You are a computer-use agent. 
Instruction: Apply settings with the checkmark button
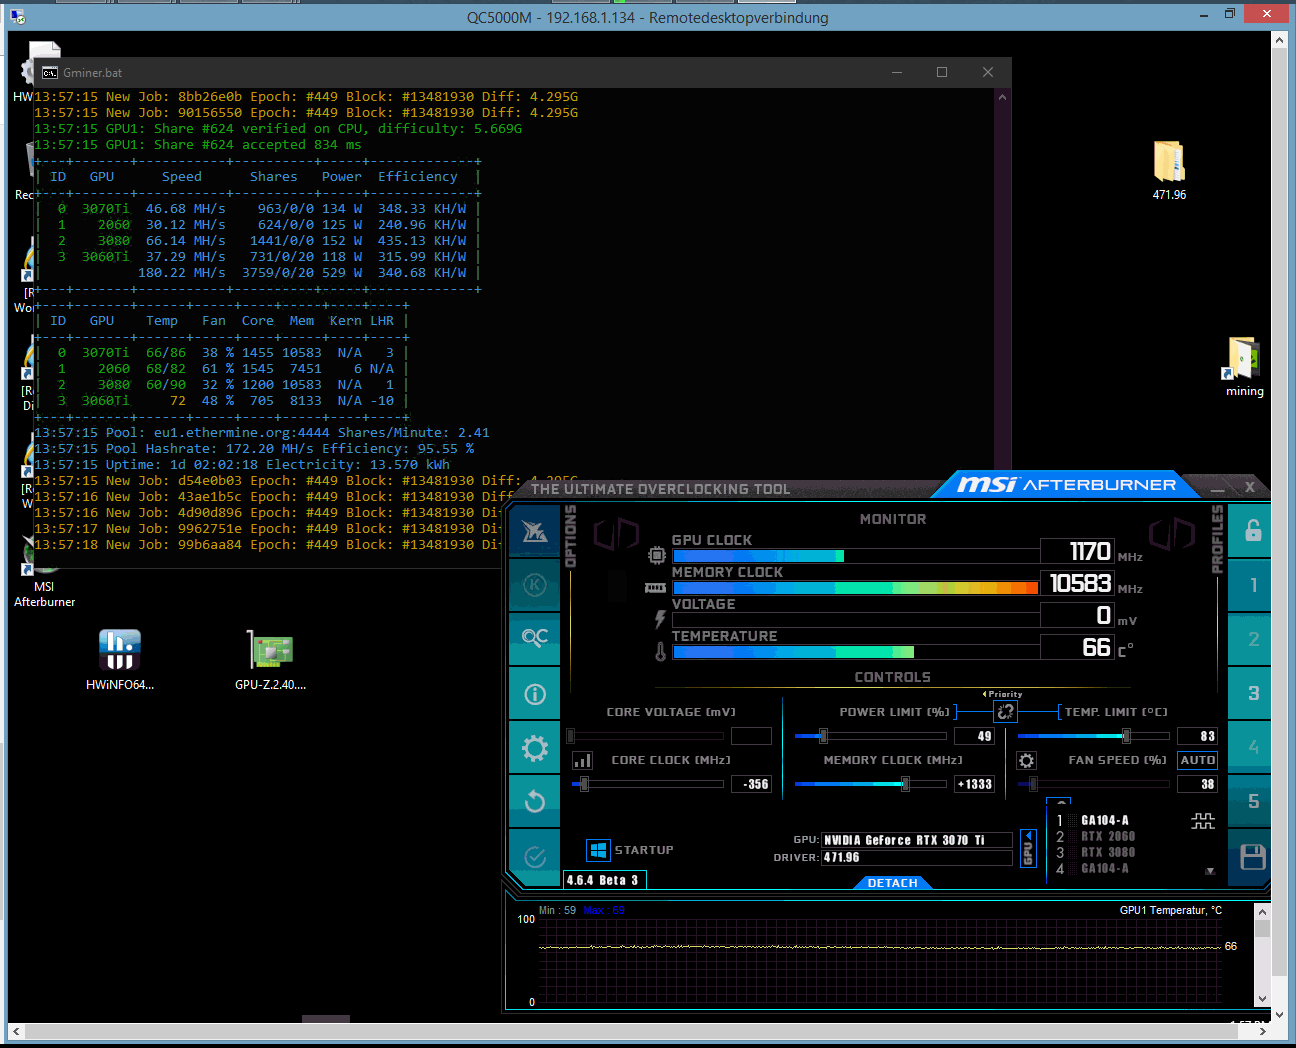pos(534,856)
